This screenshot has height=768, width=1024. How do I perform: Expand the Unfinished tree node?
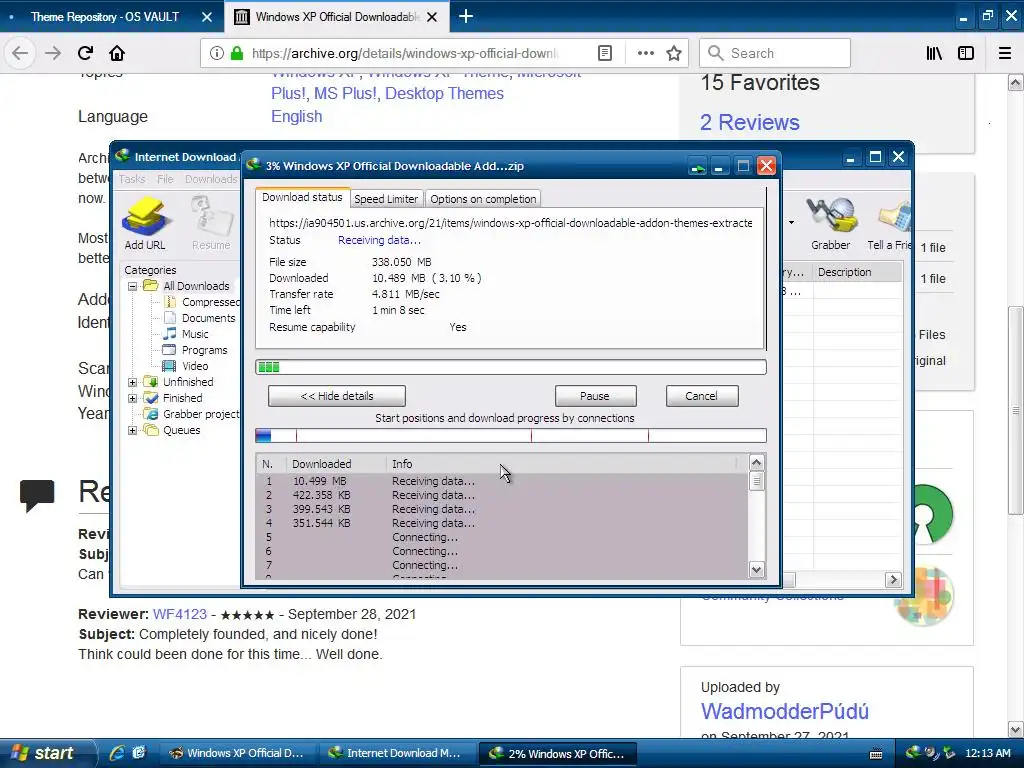[x=133, y=382]
